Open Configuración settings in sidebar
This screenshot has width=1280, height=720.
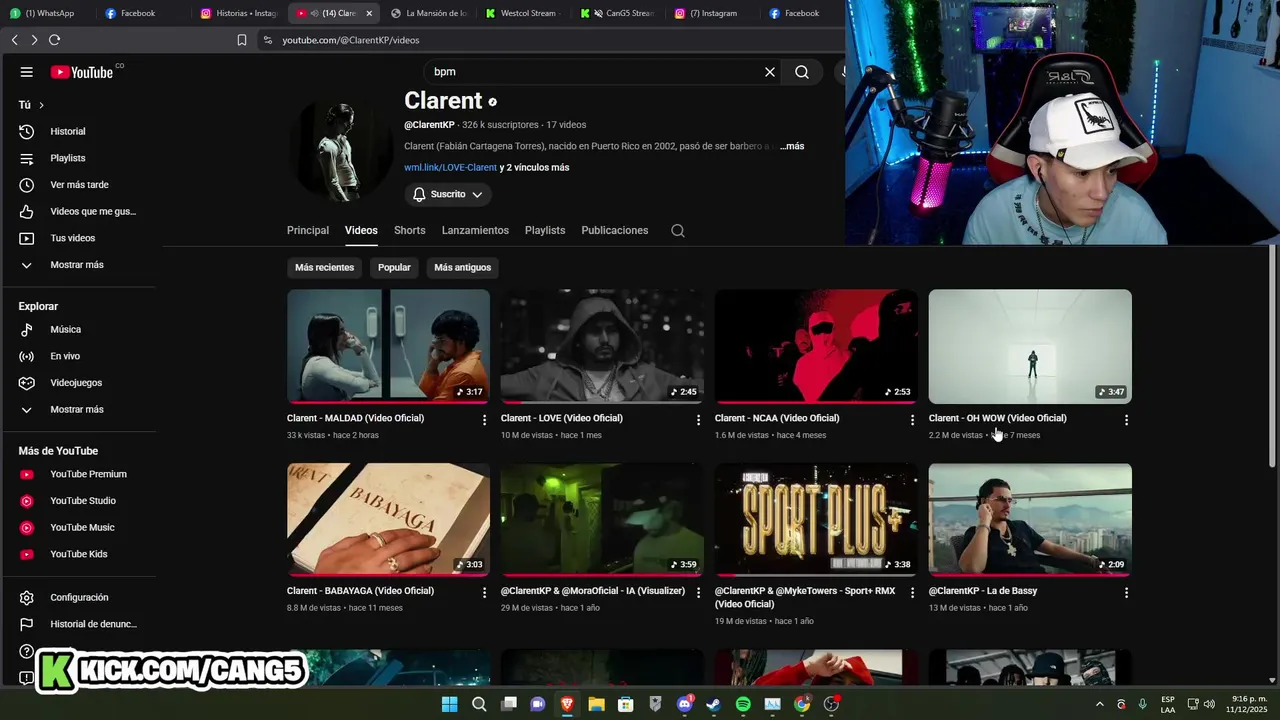point(79,598)
